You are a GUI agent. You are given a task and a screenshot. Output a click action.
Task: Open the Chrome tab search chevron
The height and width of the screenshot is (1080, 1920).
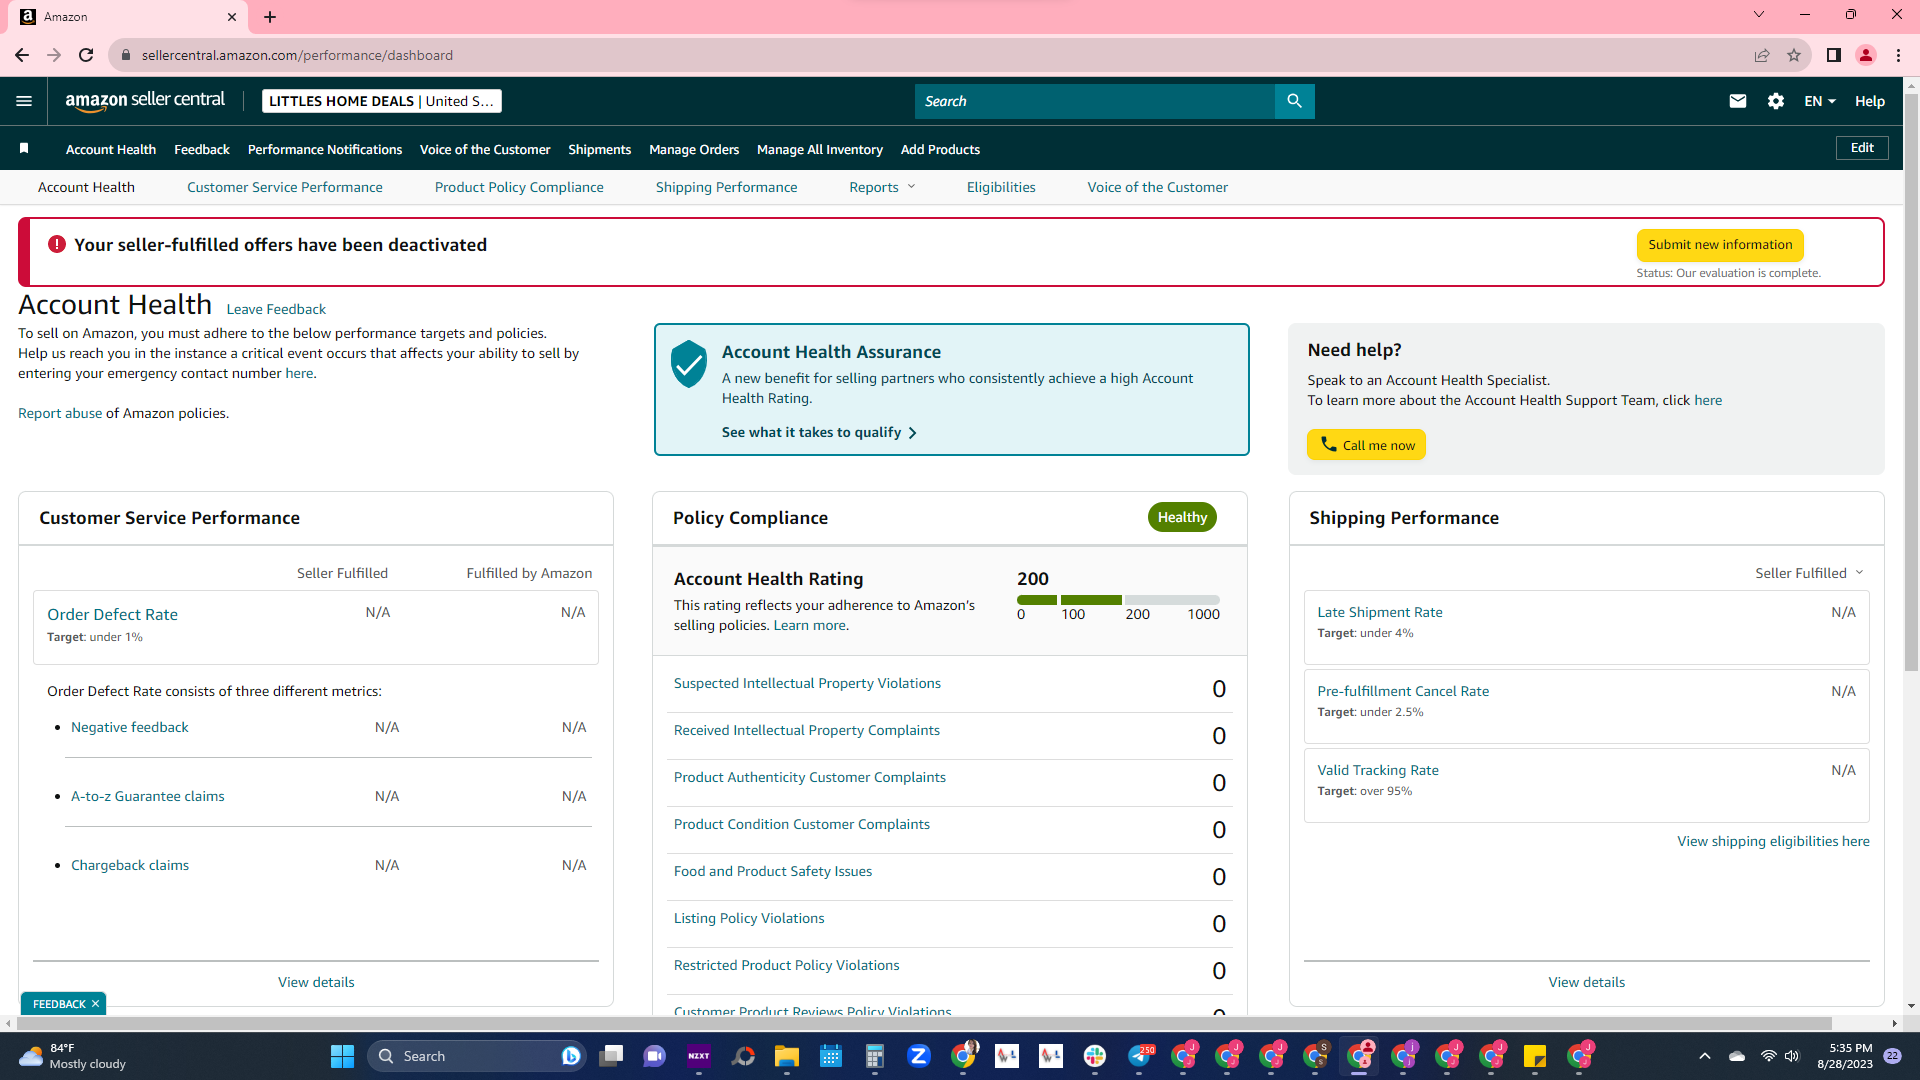[x=1759, y=15]
